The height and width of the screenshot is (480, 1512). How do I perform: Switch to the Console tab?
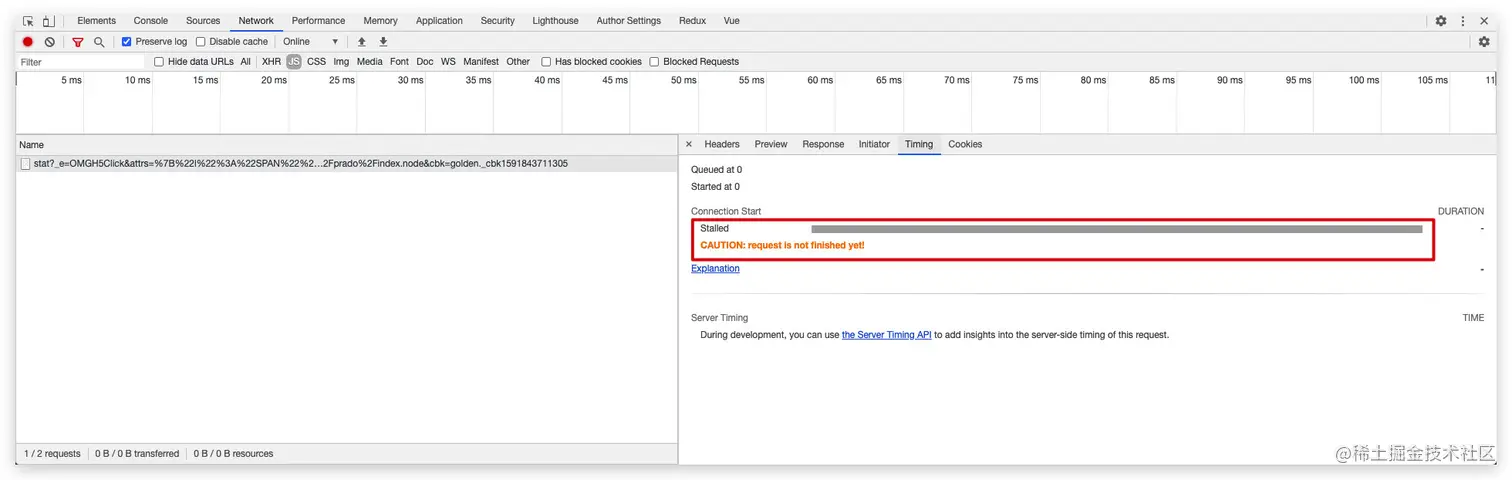(151, 21)
